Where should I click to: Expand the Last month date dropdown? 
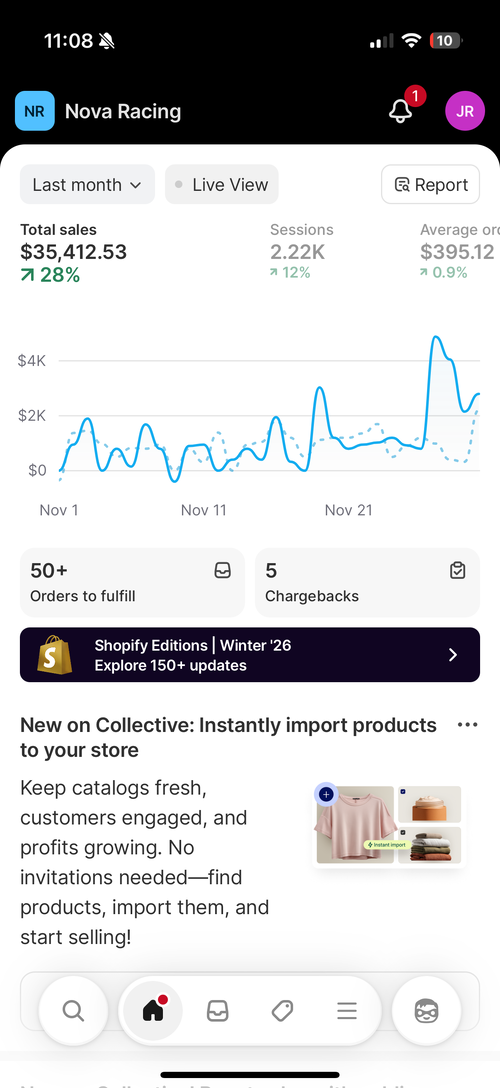(x=87, y=185)
